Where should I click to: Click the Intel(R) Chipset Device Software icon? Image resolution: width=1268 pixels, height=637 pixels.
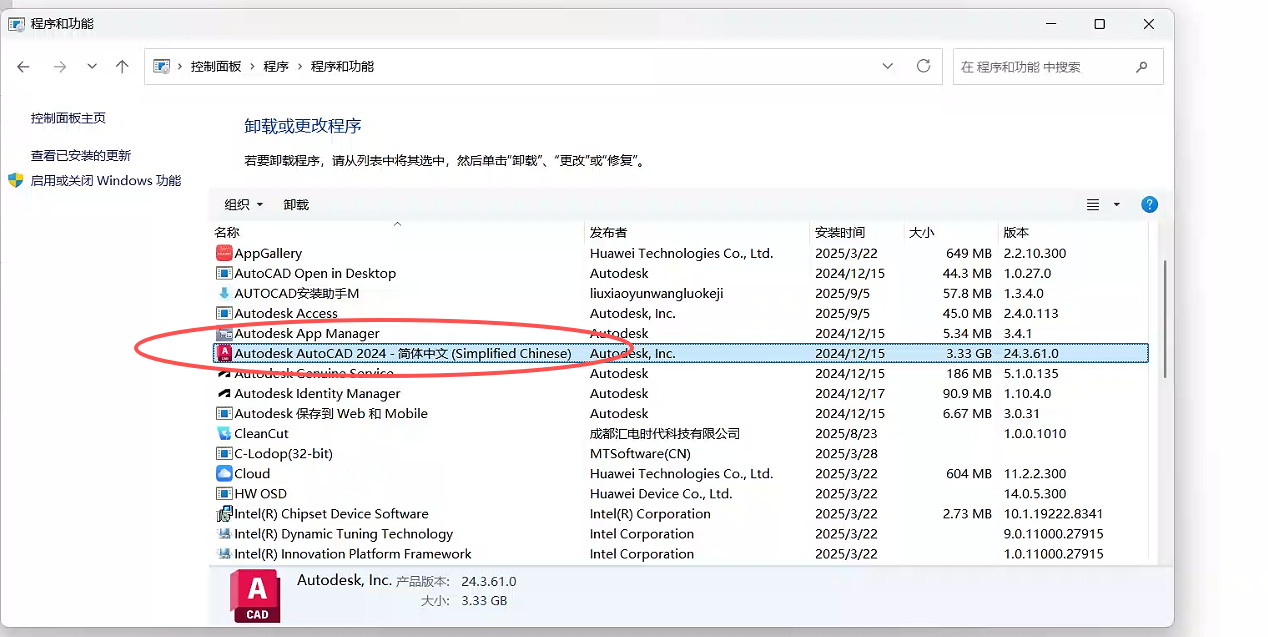point(224,513)
